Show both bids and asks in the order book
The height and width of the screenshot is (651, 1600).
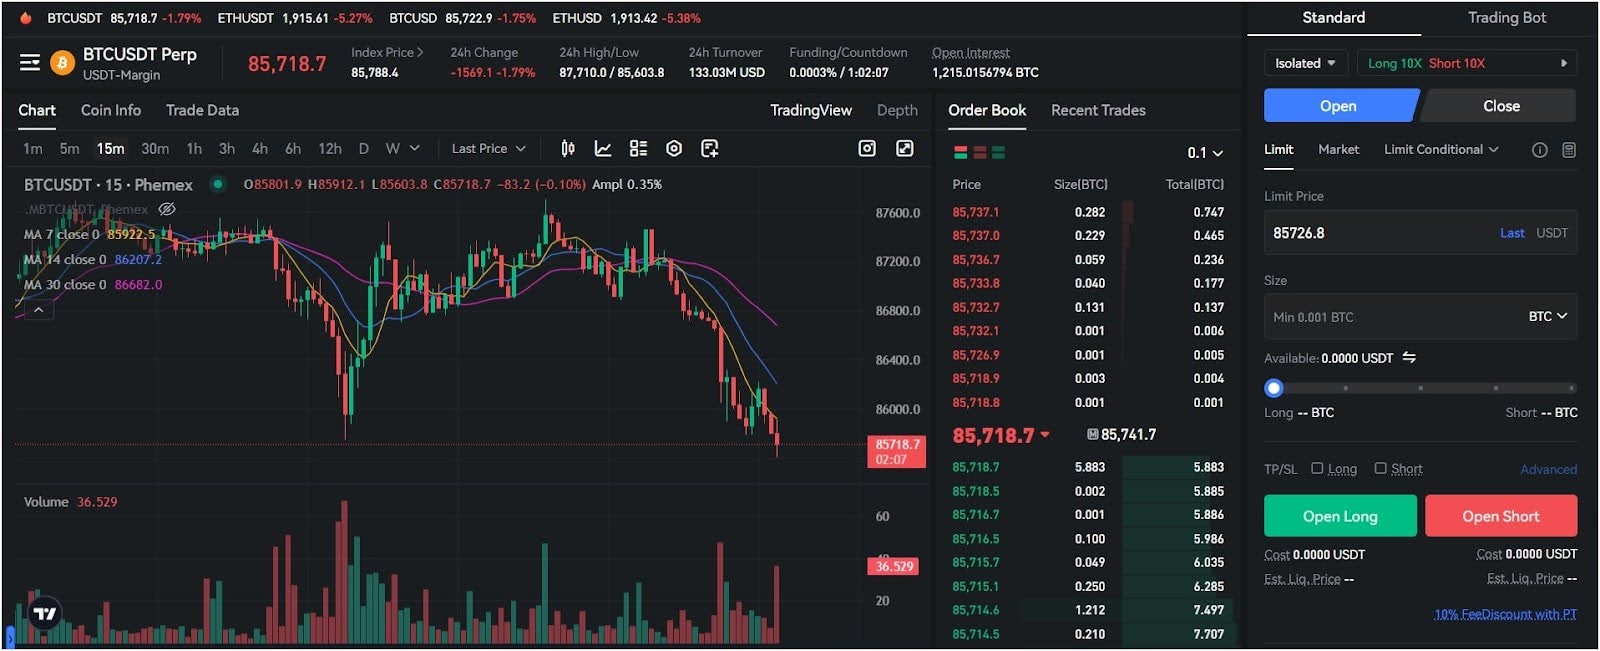click(961, 152)
